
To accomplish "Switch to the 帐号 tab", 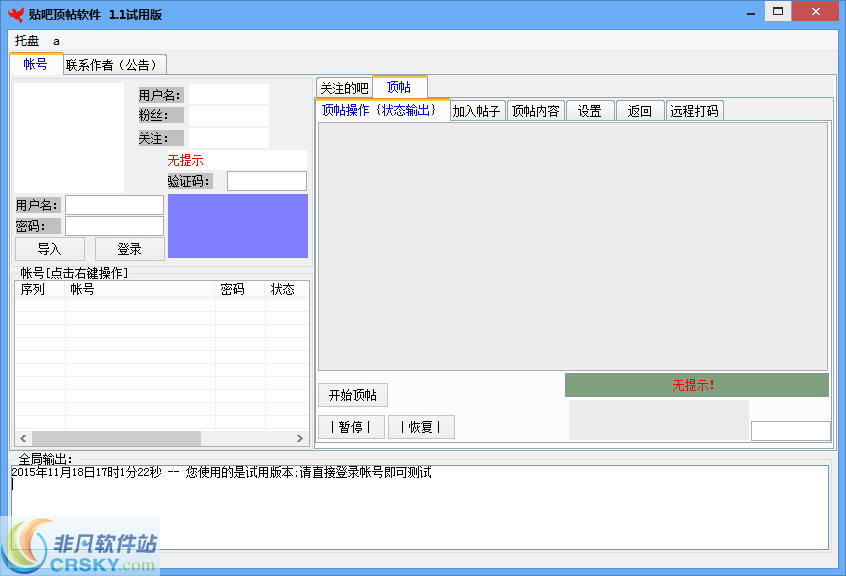I will click(x=36, y=64).
